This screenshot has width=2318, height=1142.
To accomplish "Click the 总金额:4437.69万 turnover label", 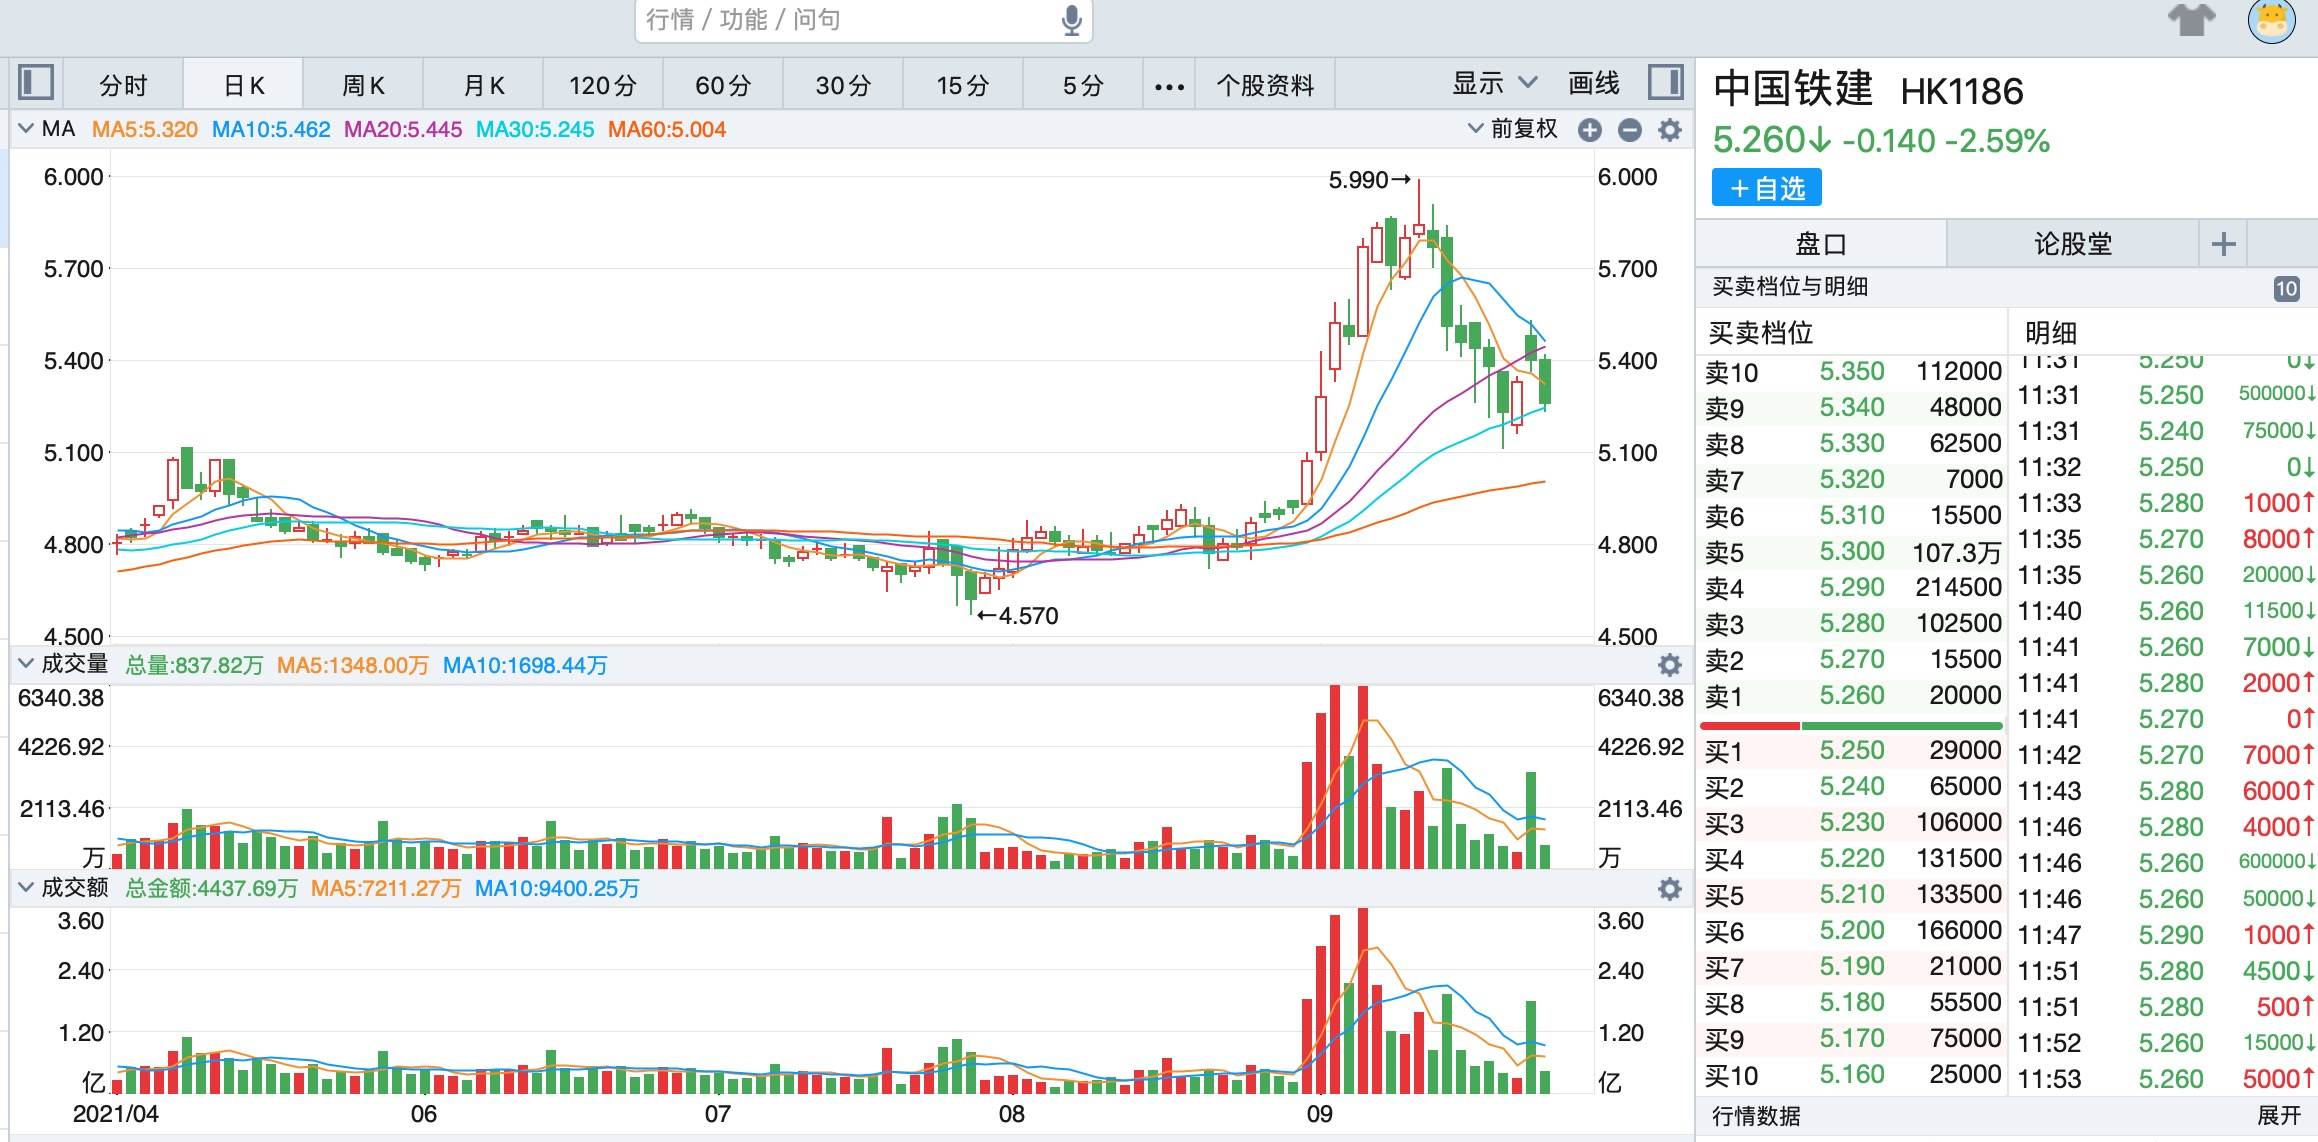I will click(211, 889).
